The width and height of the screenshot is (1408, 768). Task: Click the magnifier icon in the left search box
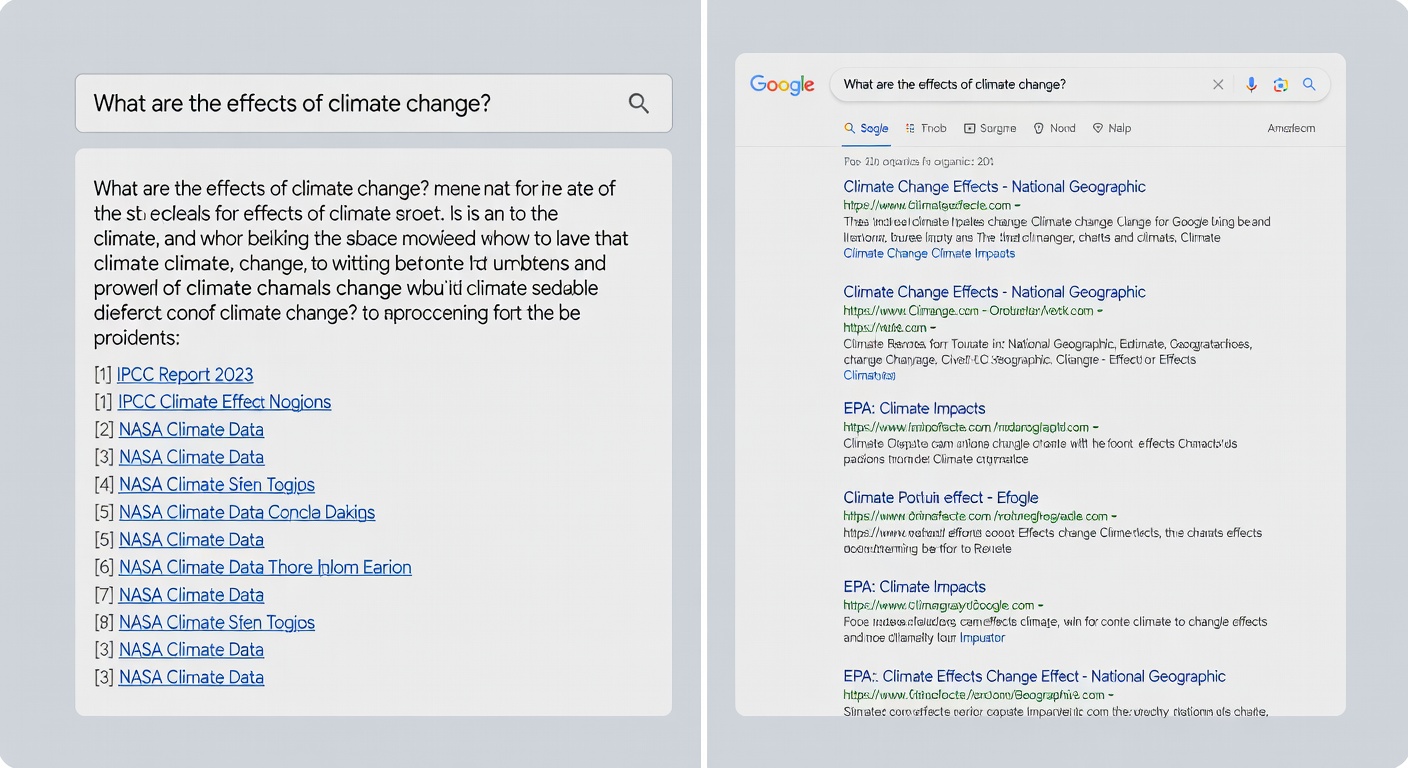click(x=638, y=102)
